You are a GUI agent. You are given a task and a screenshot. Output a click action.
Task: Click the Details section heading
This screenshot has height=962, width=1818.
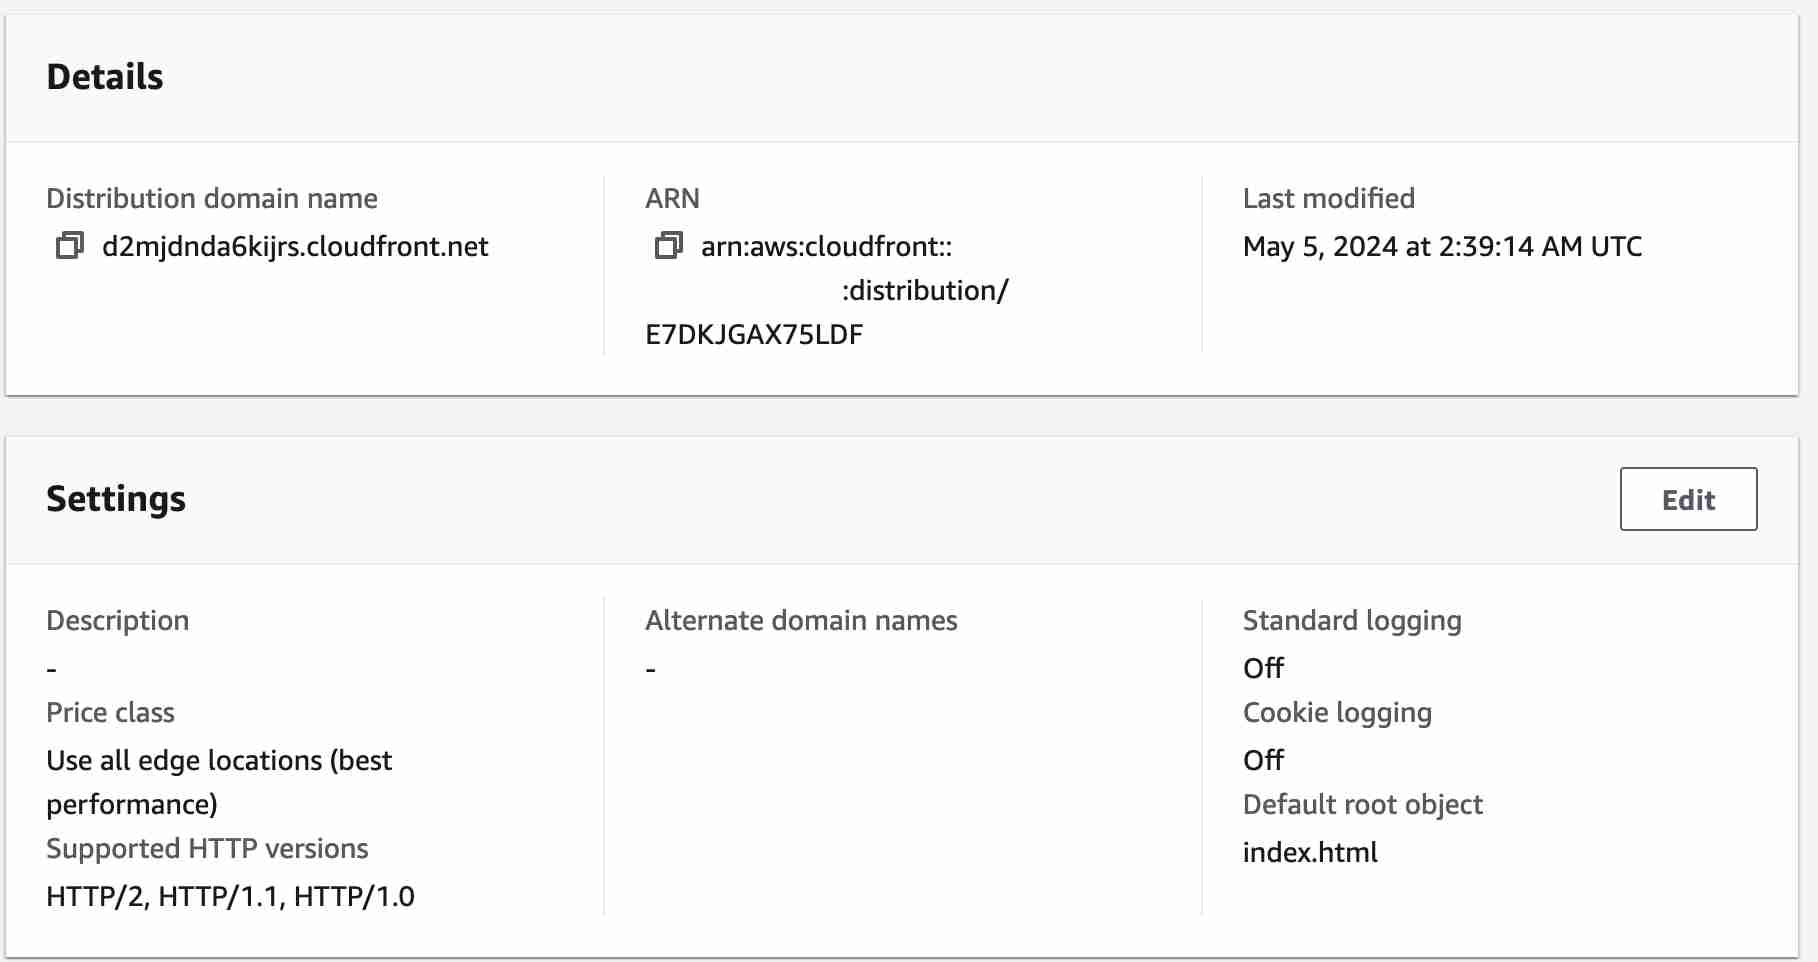point(105,77)
